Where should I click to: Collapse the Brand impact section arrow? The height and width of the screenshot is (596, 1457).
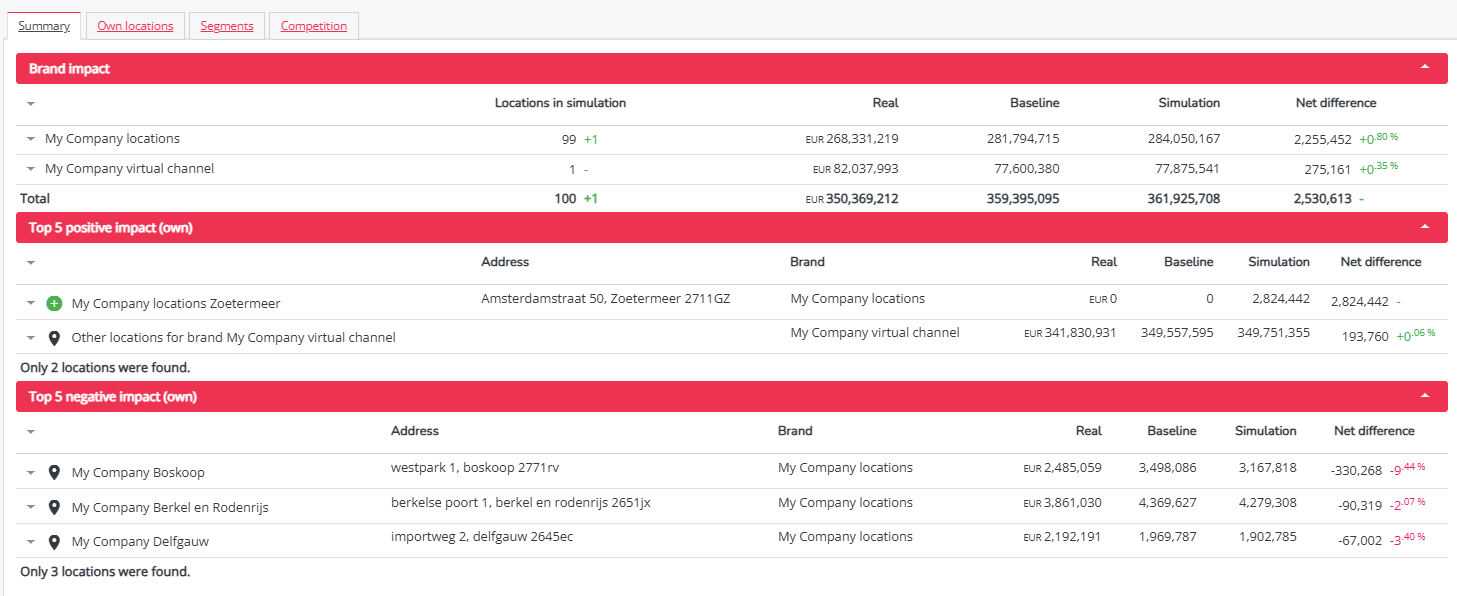pos(1425,68)
